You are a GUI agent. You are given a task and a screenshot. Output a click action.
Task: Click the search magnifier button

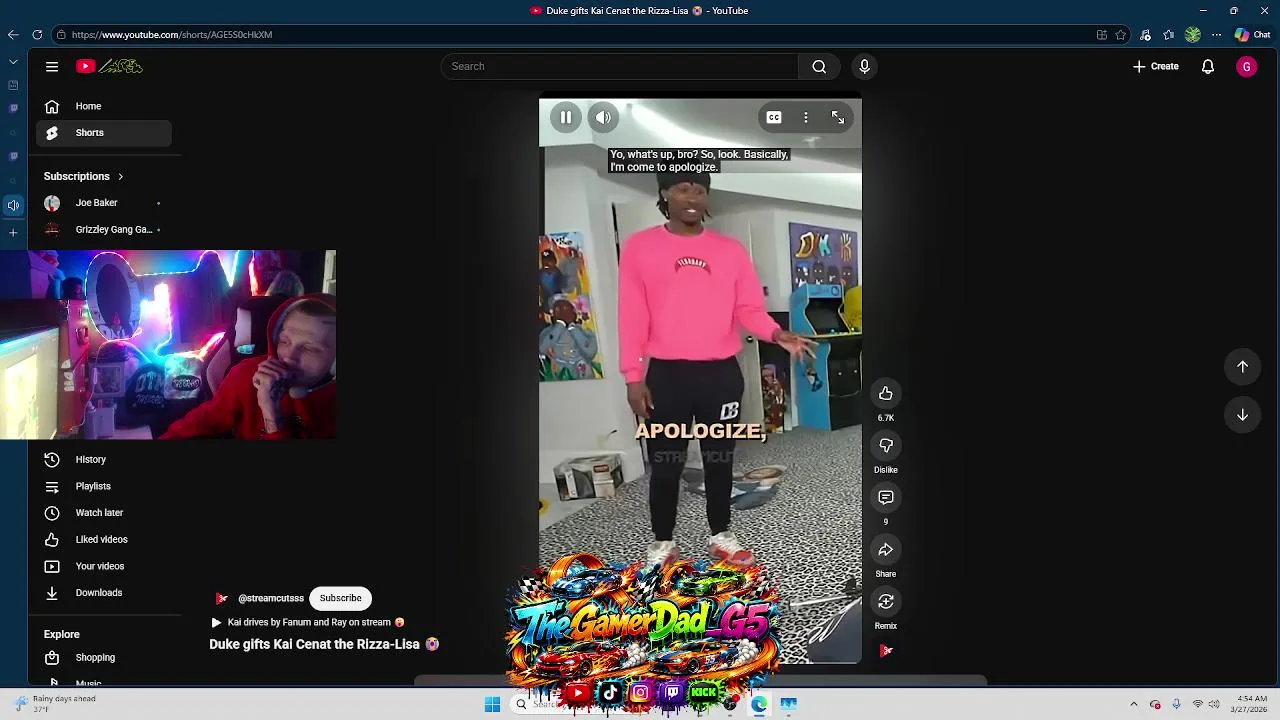819,66
